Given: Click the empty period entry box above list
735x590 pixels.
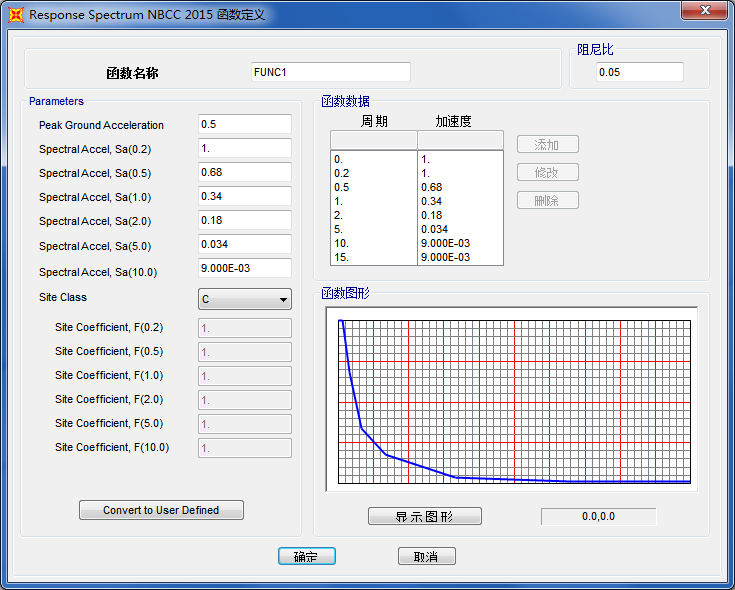Looking at the screenshot, I should coord(373,140).
